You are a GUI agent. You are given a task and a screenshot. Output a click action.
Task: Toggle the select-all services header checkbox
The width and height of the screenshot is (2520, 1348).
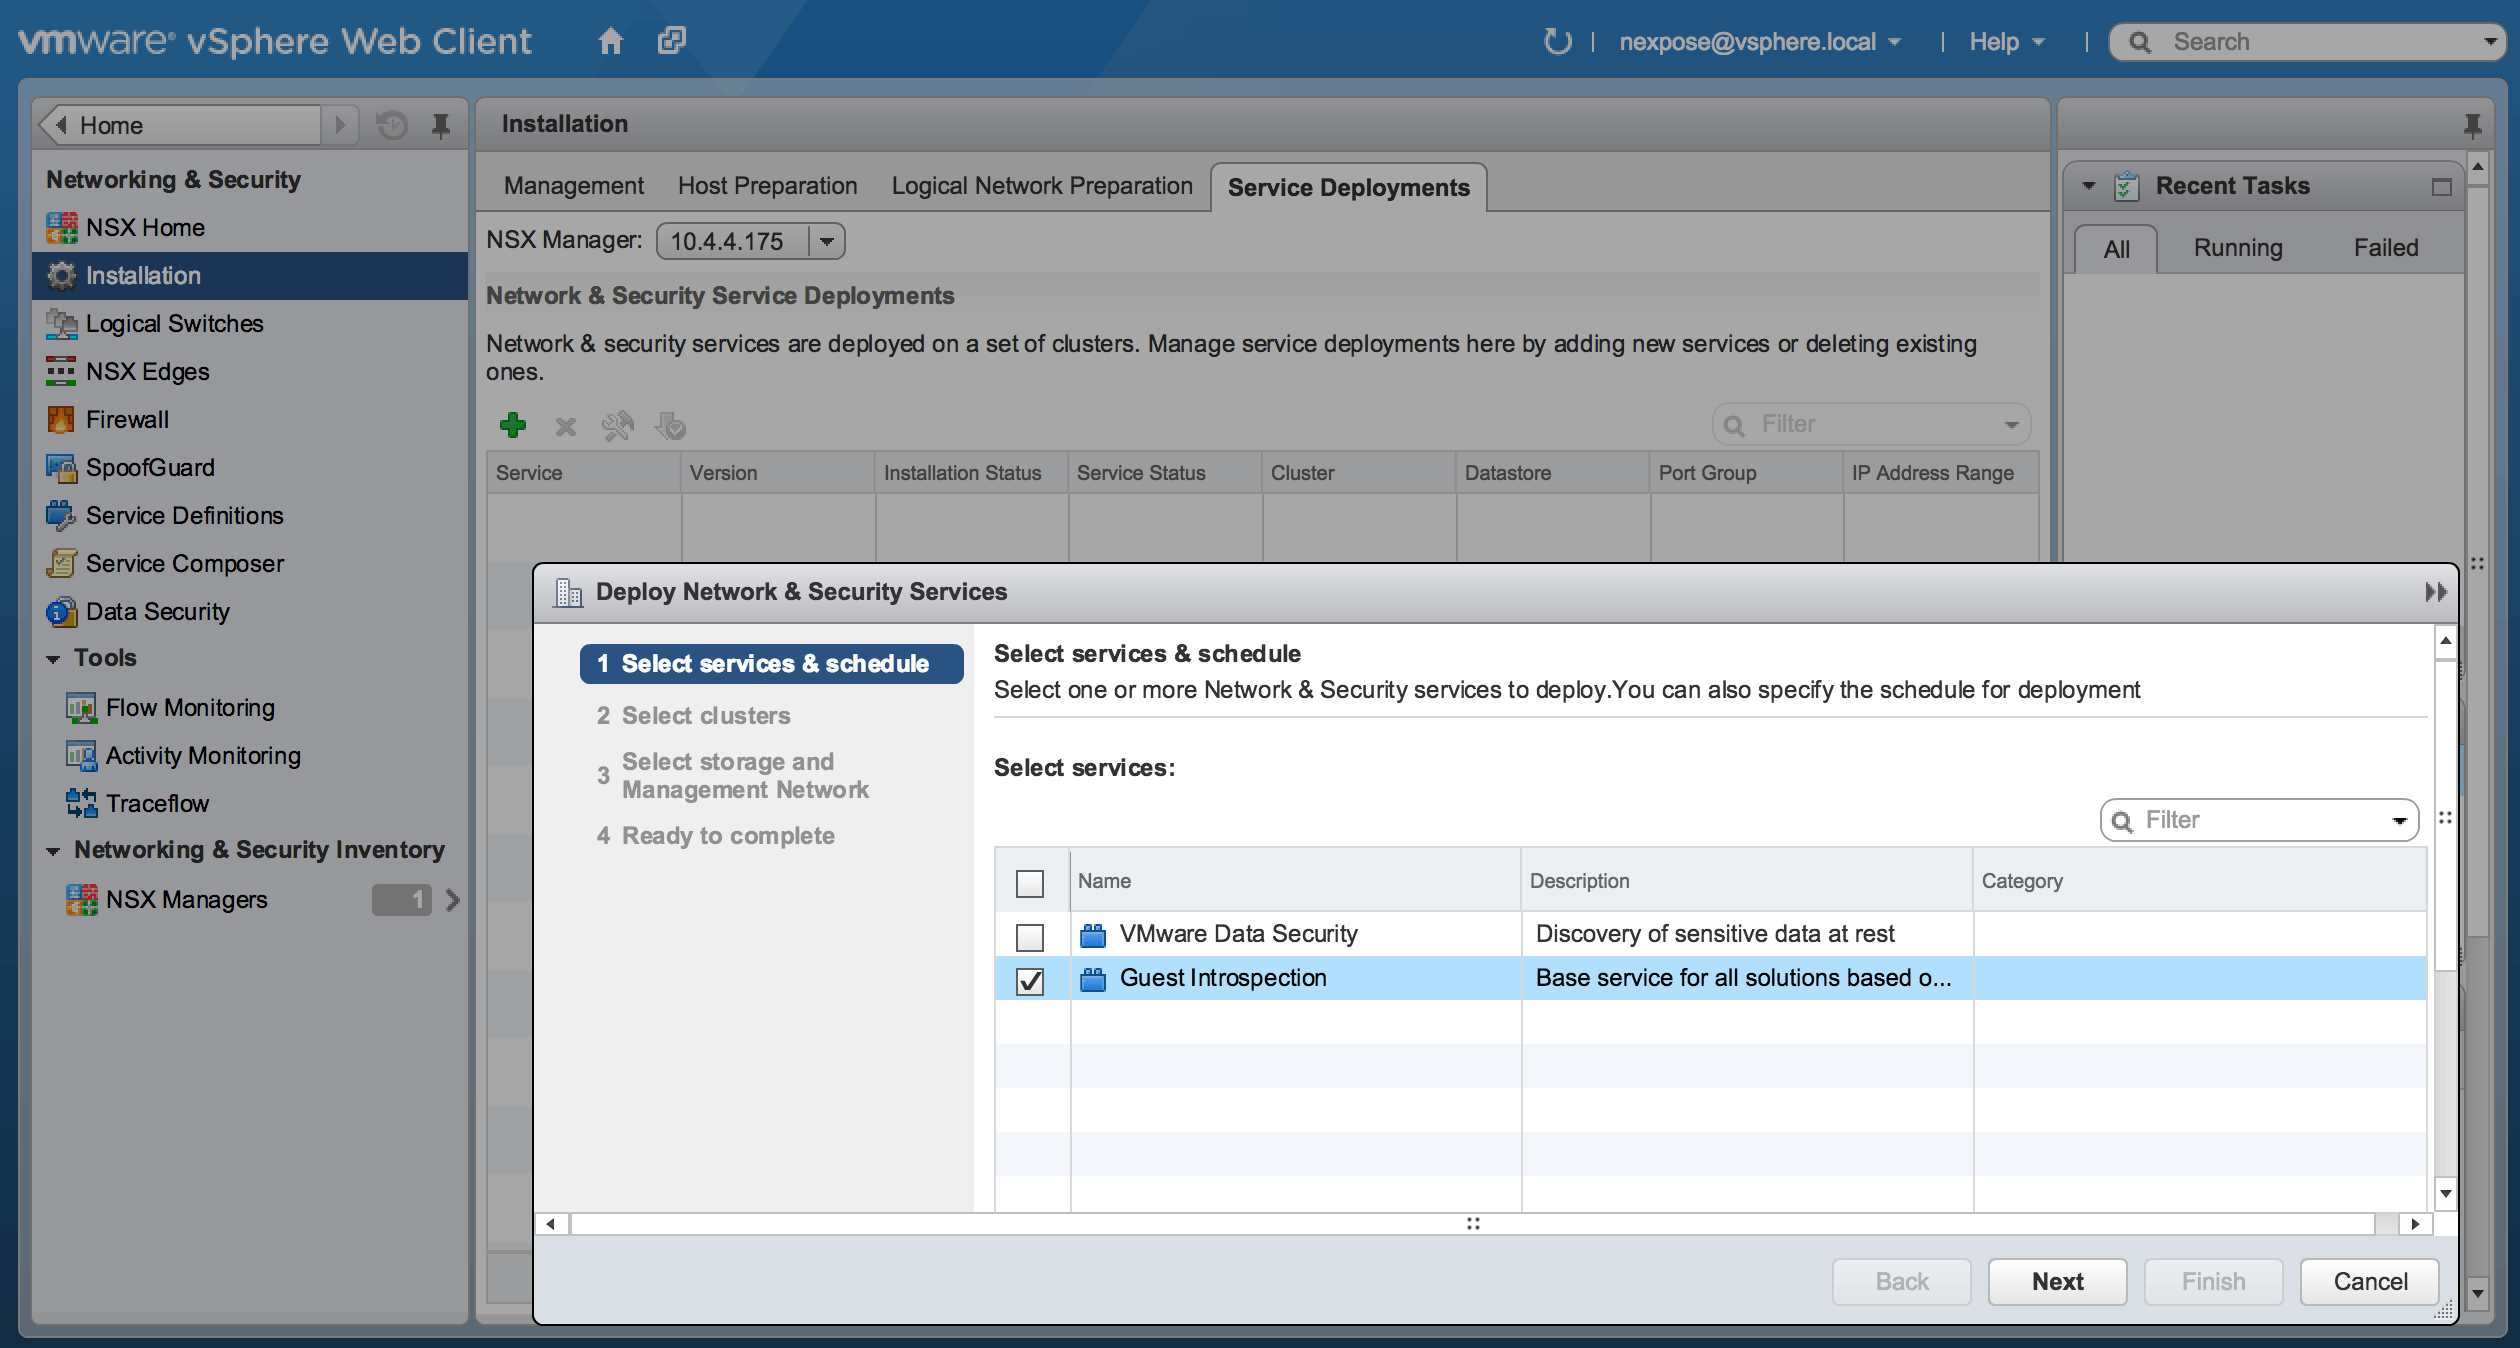click(1029, 883)
